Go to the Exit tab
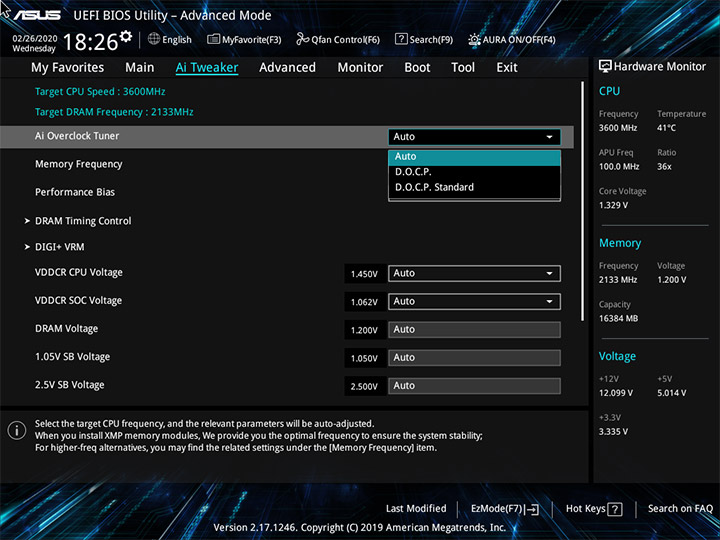 [506, 68]
